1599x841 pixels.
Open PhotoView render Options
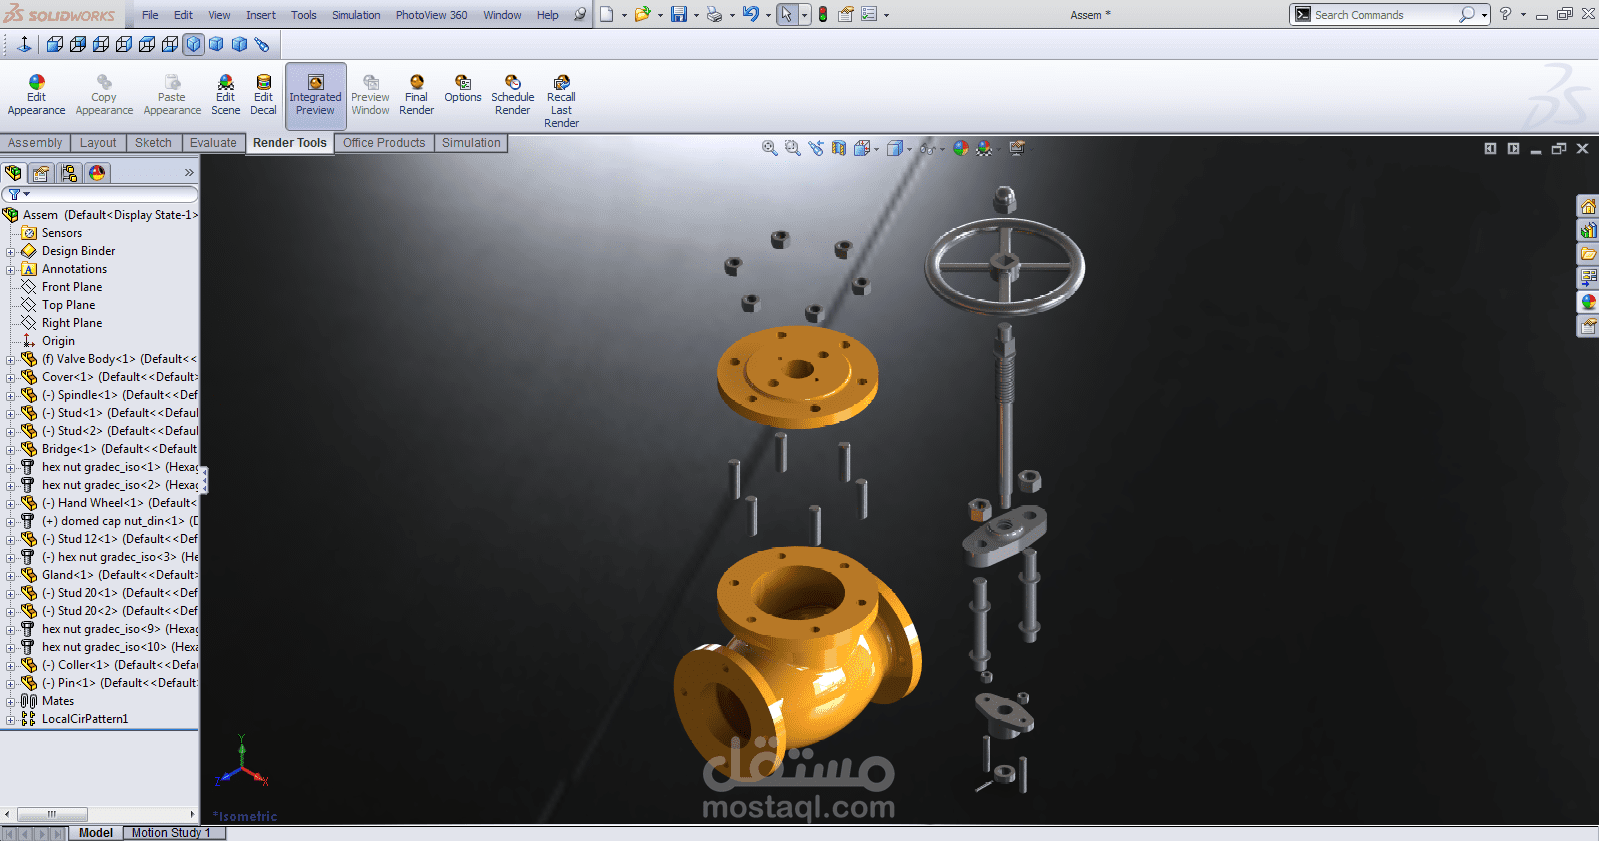[x=463, y=89]
